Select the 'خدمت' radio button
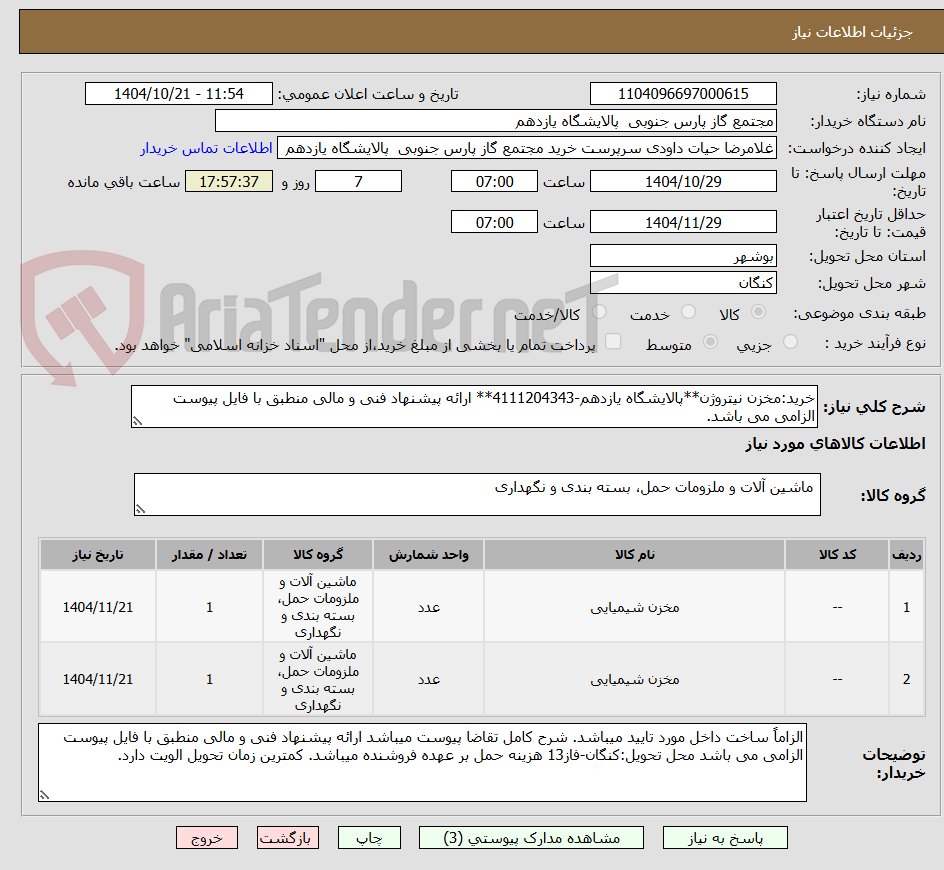The height and width of the screenshot is (870, 944). 688,312
